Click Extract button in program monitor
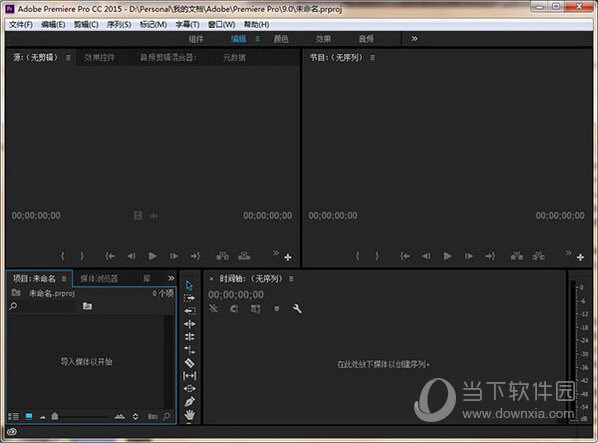The image size is (598, 443). [539, 256]
